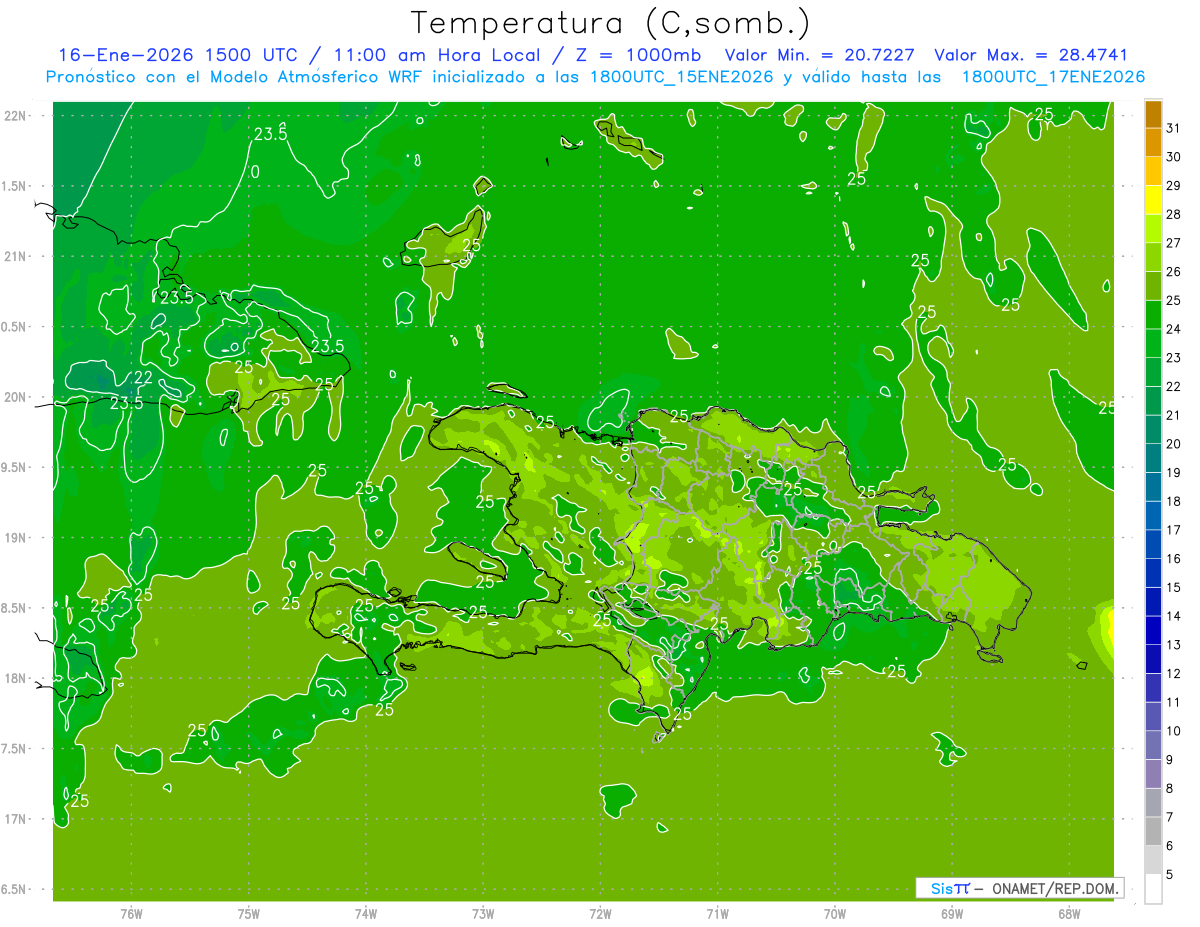Click the 'Valor Max. = 28.4741' value
1200x927 pixels.
(x=1031, y=56)
